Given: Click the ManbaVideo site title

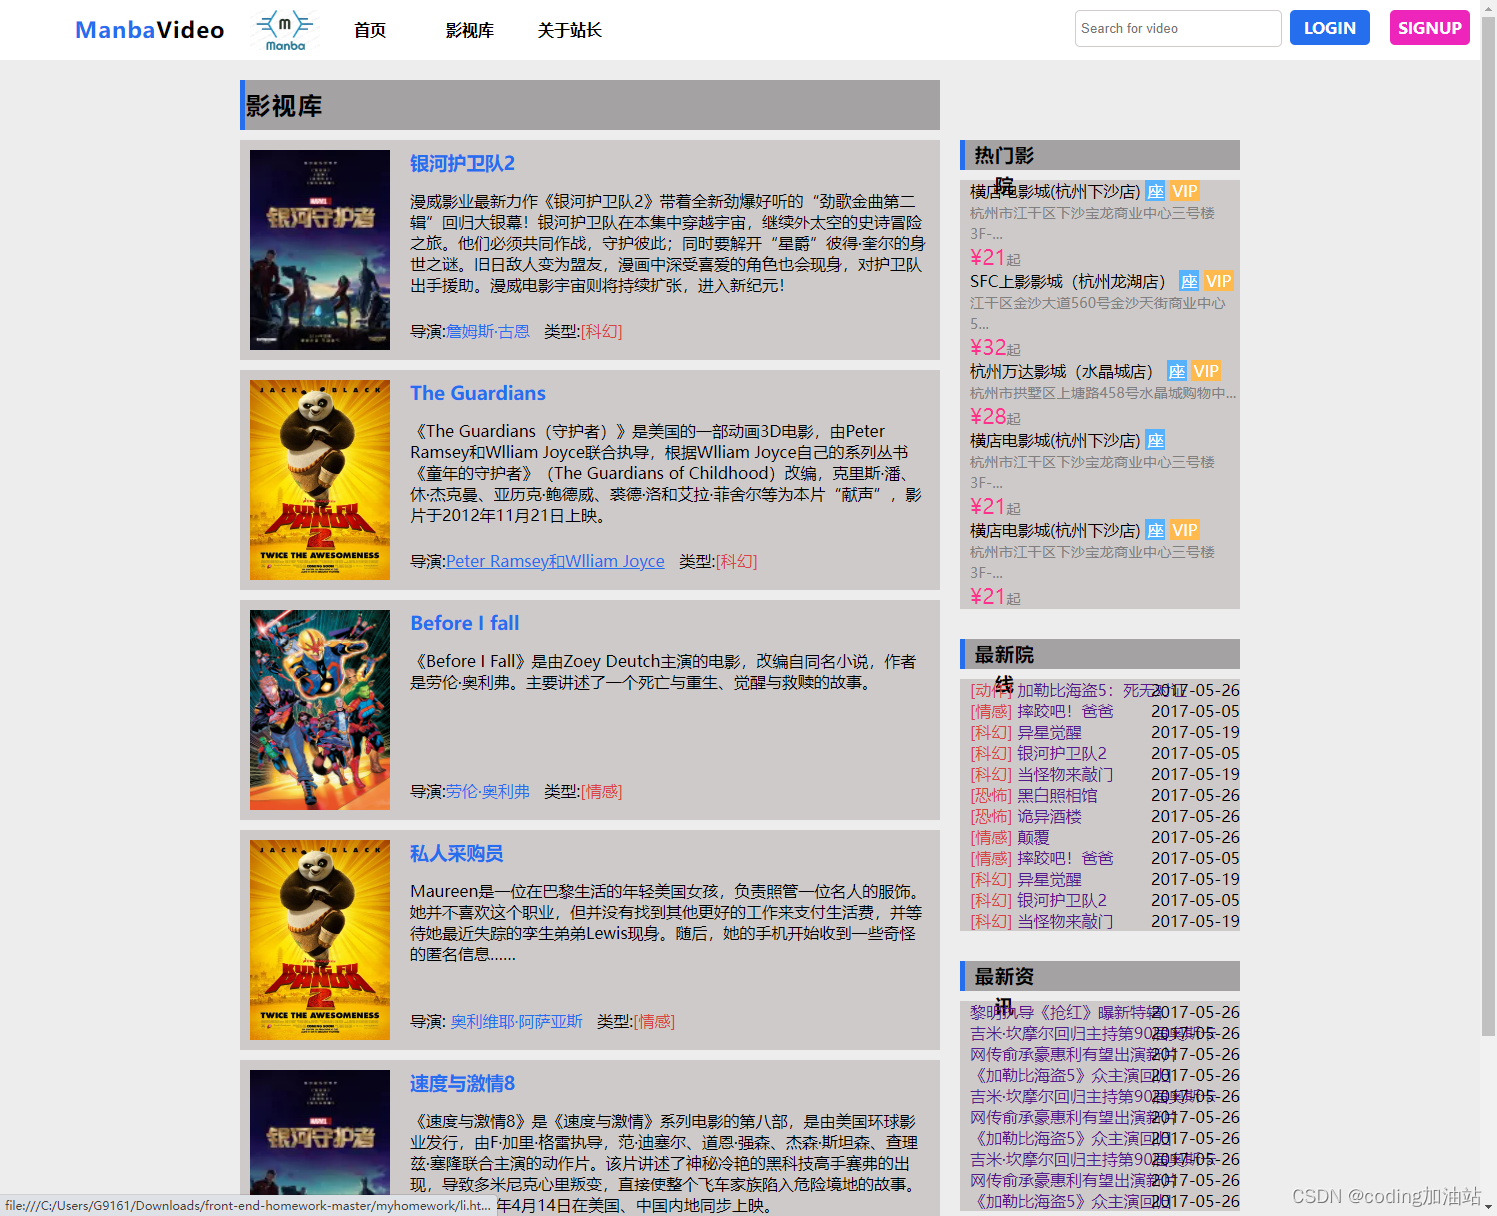Looking at the screenshot, I should pos(150,30).
